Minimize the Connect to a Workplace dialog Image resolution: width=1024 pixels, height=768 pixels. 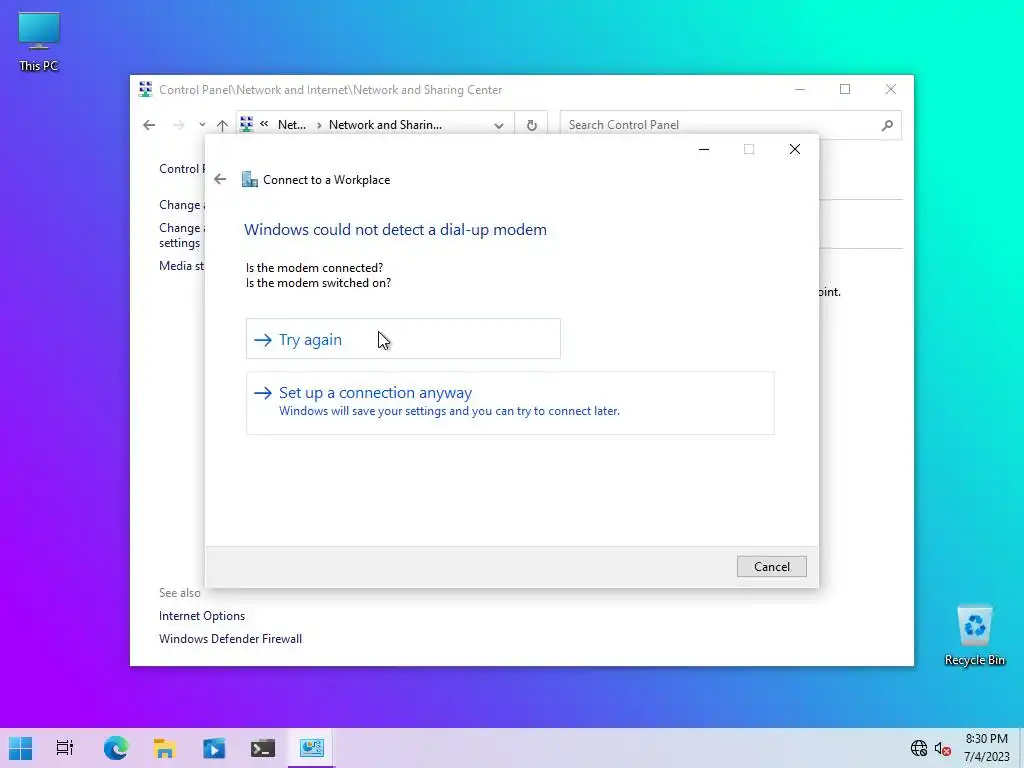pyautogui.click(x=704, y=149)
